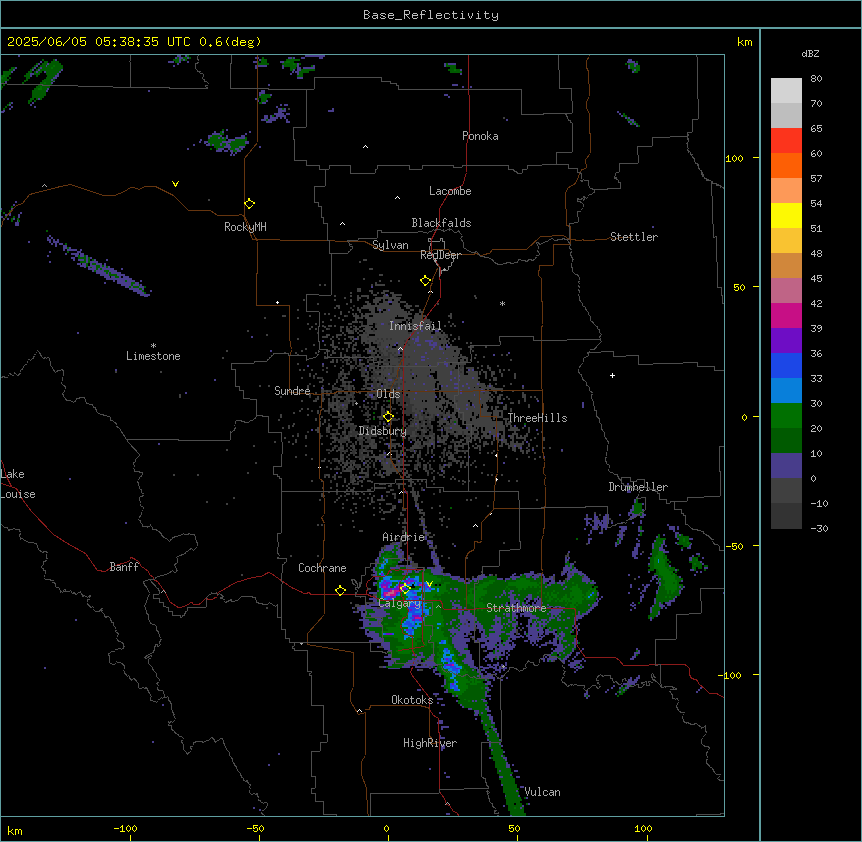Pick the light orange 57 to 54 dBZ swatch
This screenshot has width=862, height=842.
(x=786, y=191)
